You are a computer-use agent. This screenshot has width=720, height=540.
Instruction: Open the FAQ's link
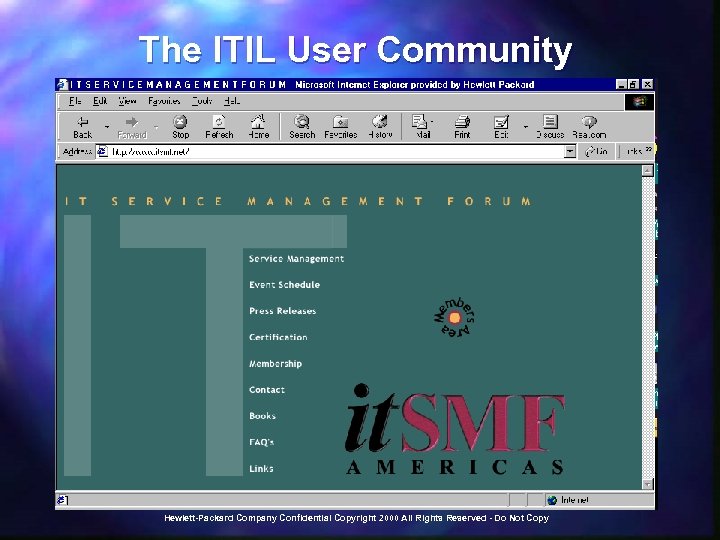point(261,442)
